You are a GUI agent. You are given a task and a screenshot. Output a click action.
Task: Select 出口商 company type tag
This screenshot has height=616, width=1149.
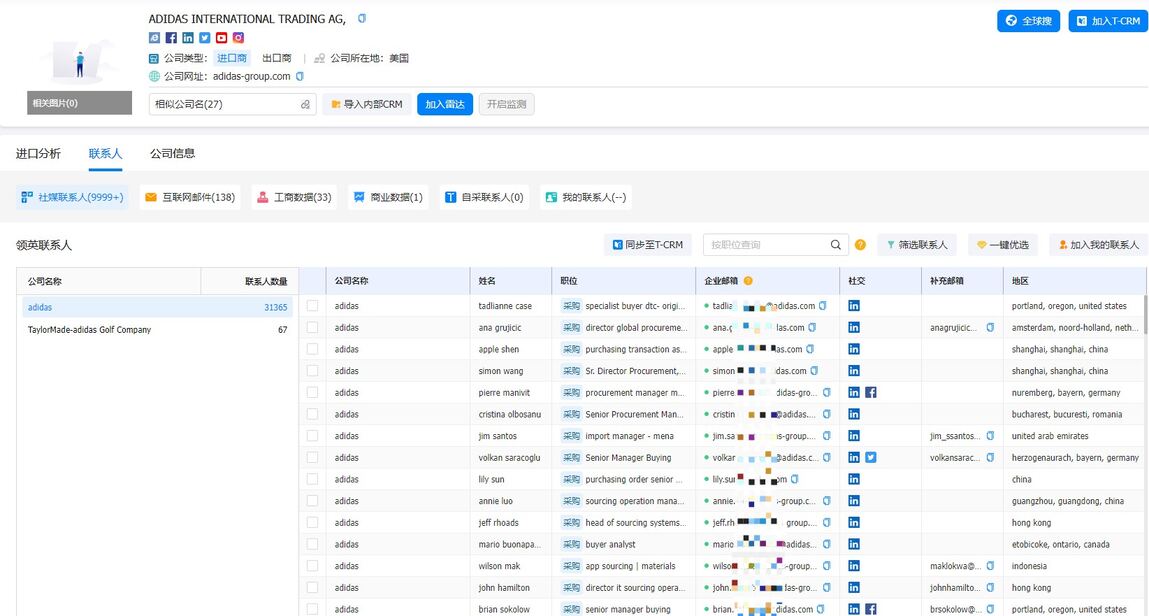tap(277, 58)
